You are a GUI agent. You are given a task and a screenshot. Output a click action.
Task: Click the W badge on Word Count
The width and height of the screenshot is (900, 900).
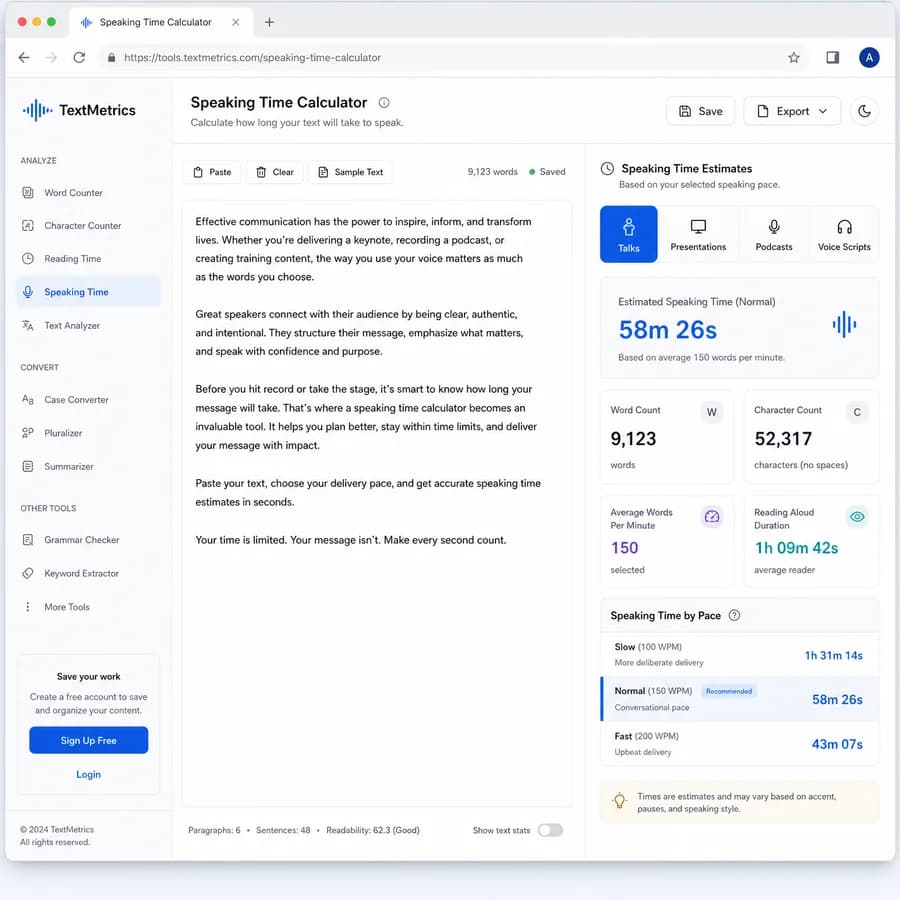point(712,412)
